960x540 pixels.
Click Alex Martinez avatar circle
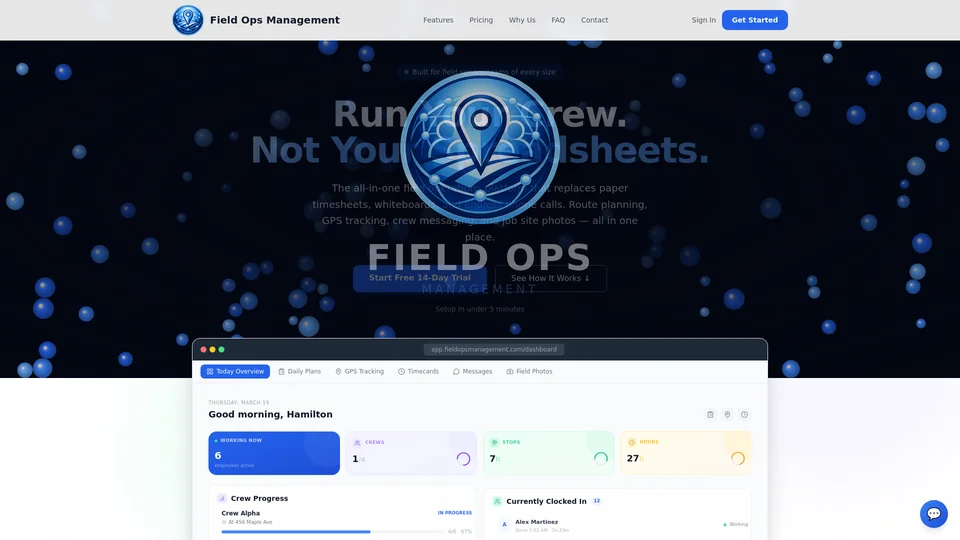[x=504, y=525]
